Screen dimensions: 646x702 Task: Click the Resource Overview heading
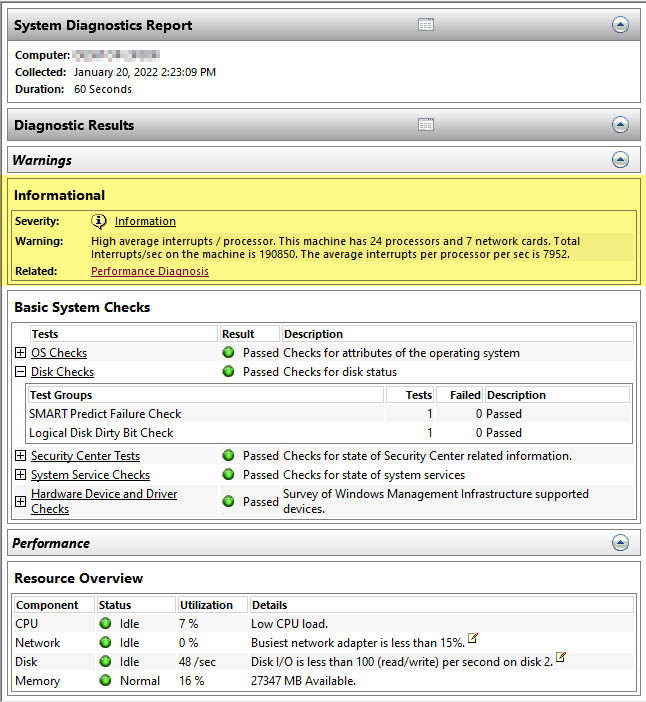tap(78, 578)
